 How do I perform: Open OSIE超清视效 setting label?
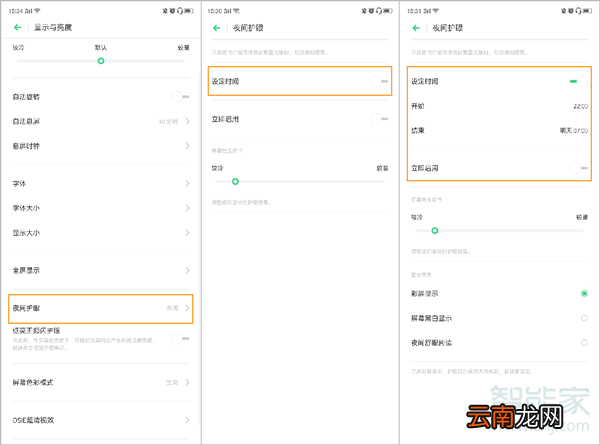[x=33, y=420]
